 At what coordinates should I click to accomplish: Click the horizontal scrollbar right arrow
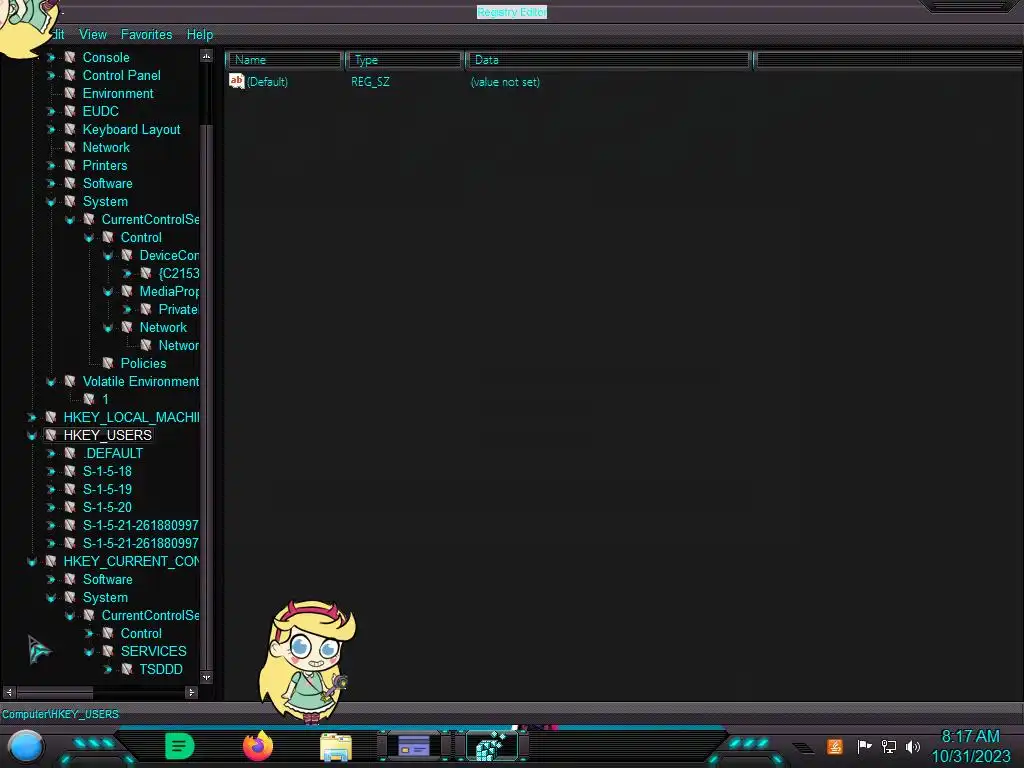pos(191,692)
